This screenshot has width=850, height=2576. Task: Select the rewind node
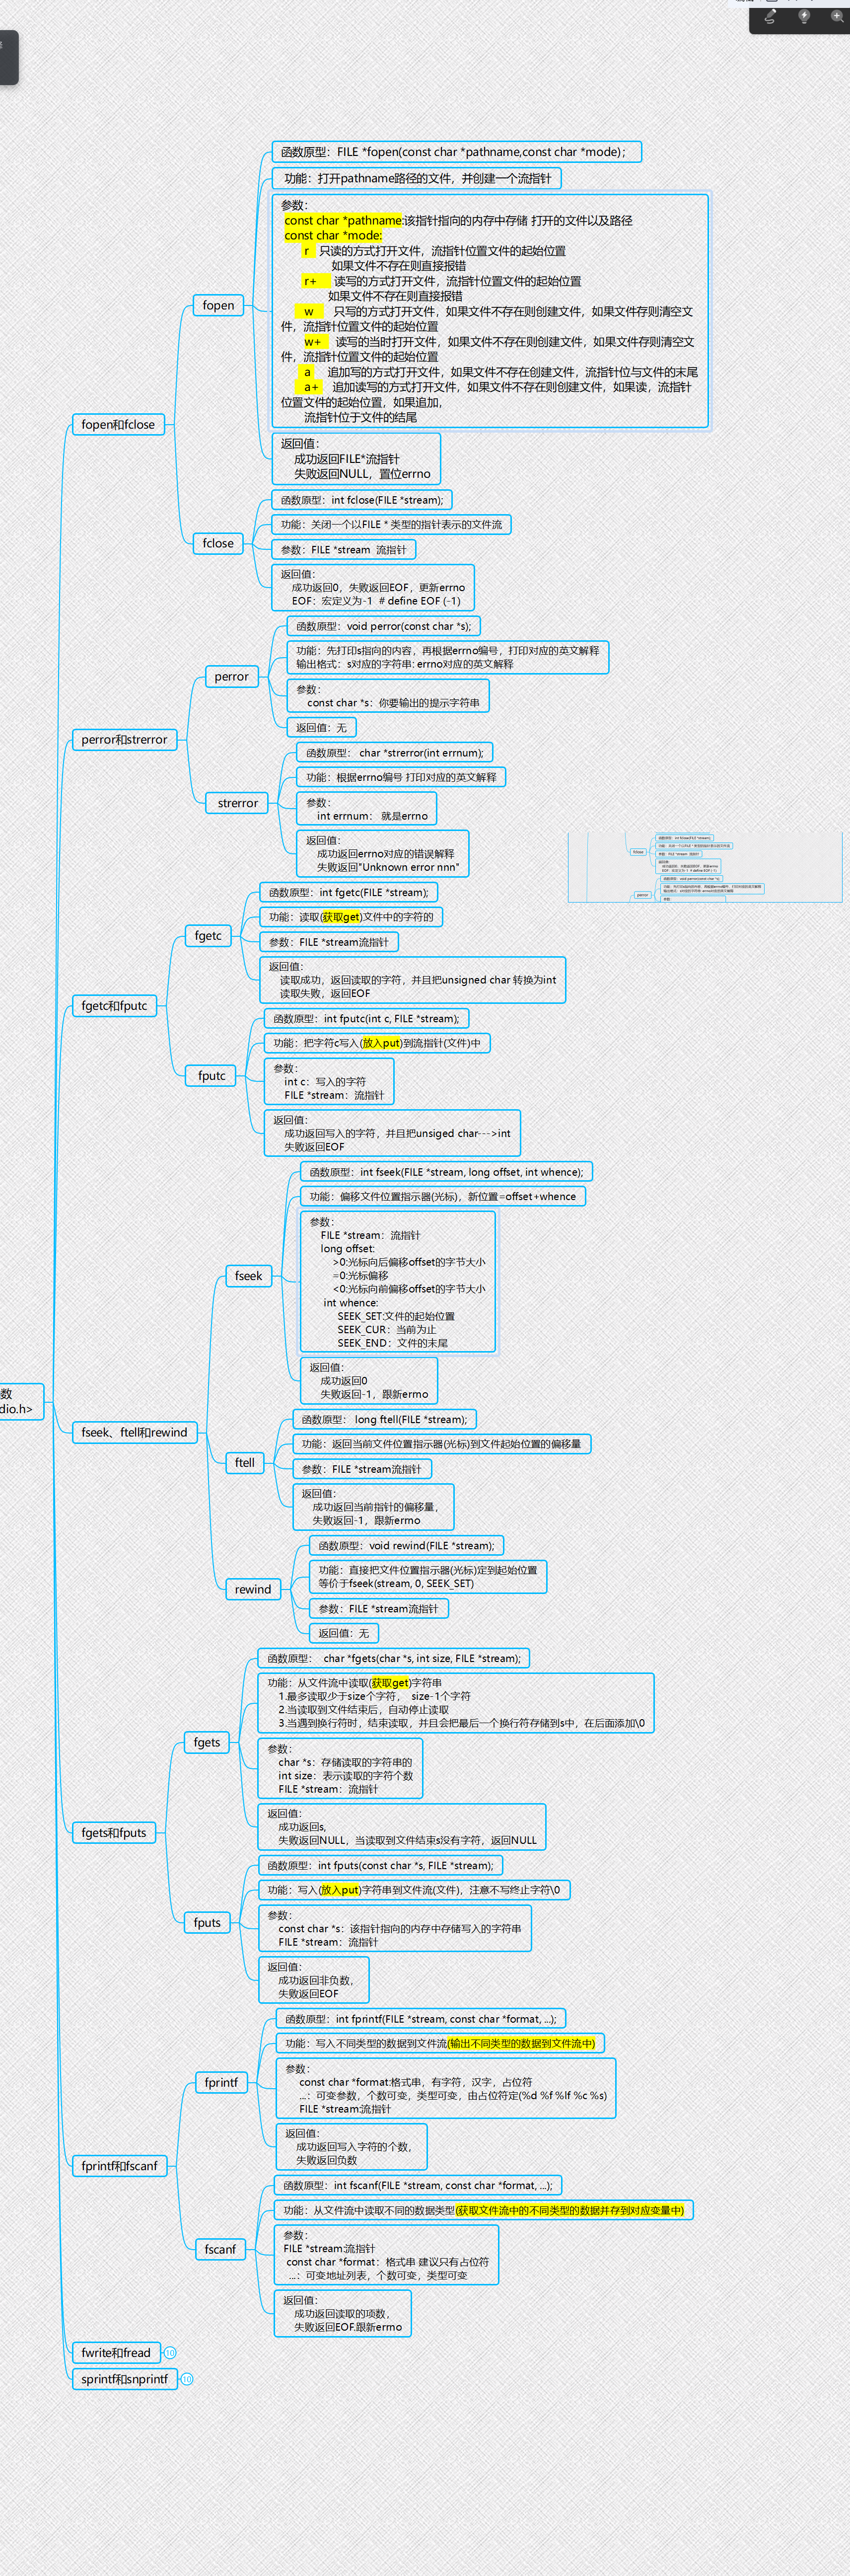(253, 1589)
